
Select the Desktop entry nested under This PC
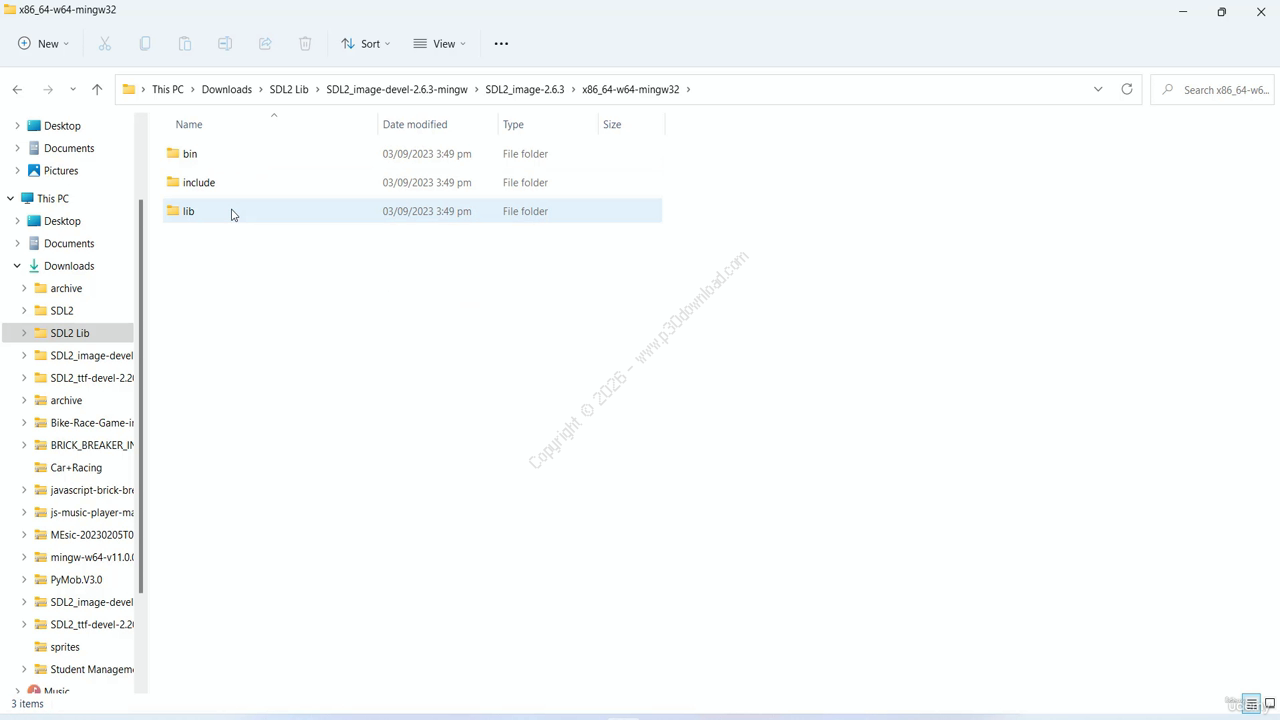coord(62,221)
